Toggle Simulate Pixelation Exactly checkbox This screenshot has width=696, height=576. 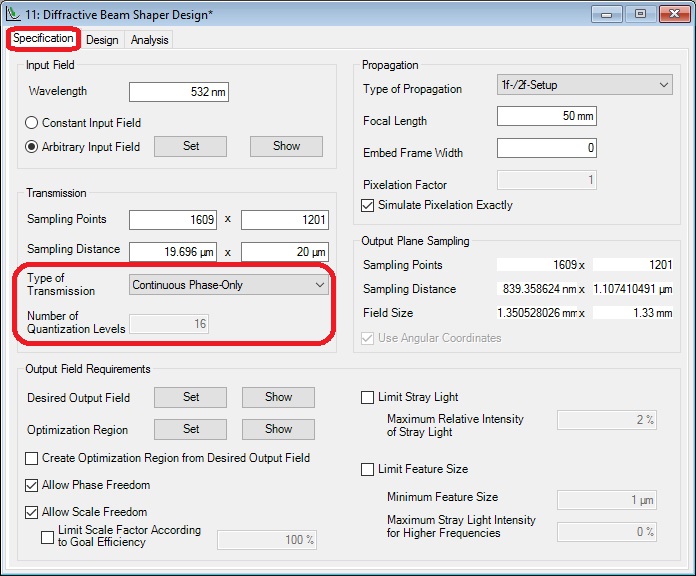(x=369, y=205)
